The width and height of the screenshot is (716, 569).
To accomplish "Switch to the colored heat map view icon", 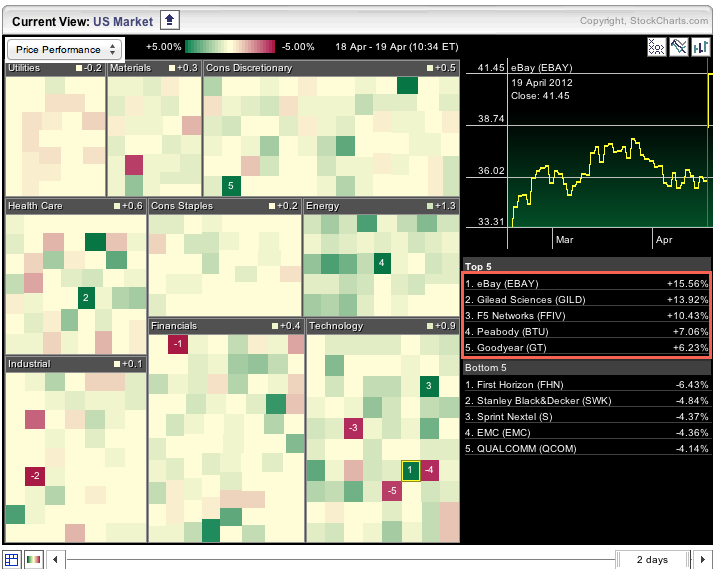I will pos(33,559).
